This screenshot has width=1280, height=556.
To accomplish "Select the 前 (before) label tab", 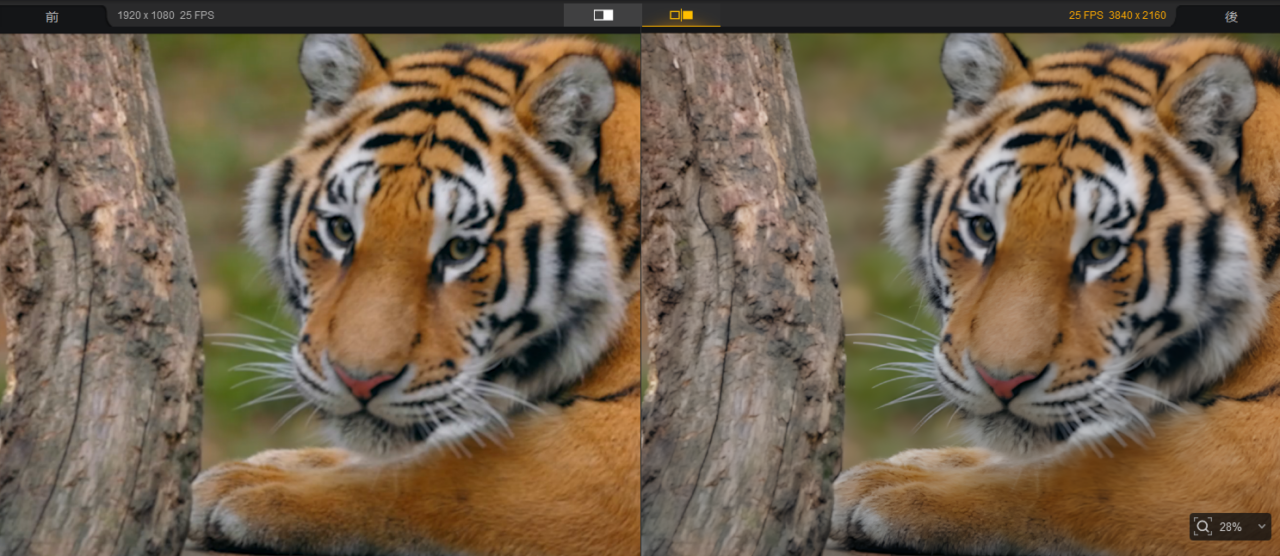I will click(x=52, y=17).
